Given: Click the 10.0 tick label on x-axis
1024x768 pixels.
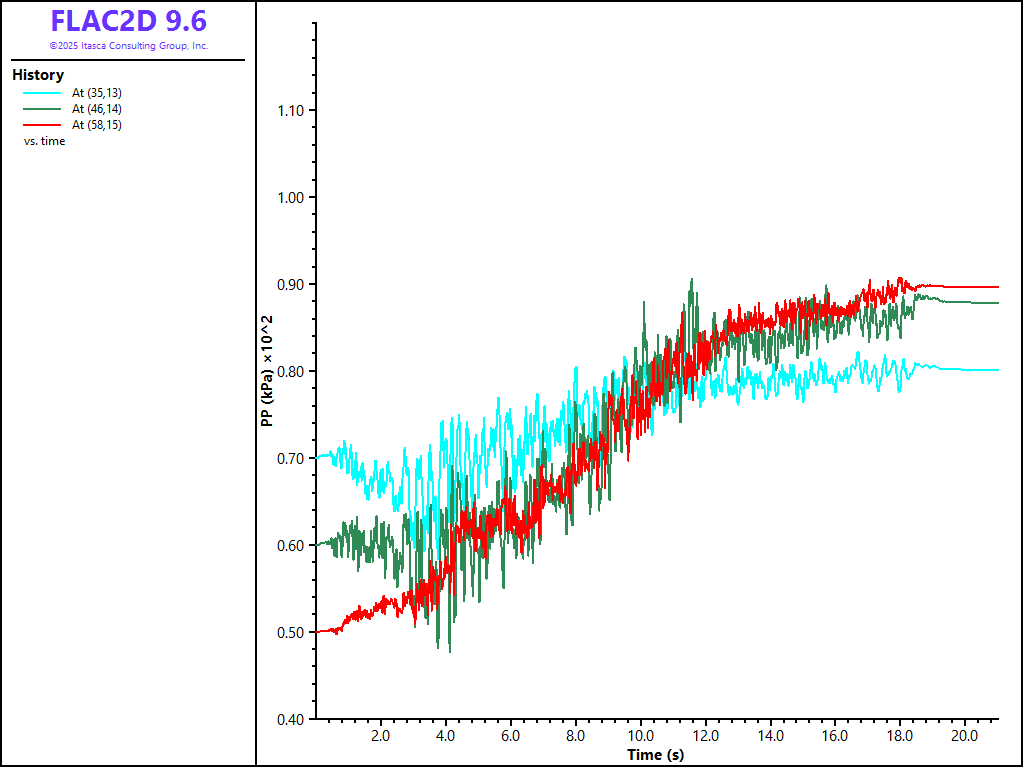Looking at the screenshot, I should 640,735.
